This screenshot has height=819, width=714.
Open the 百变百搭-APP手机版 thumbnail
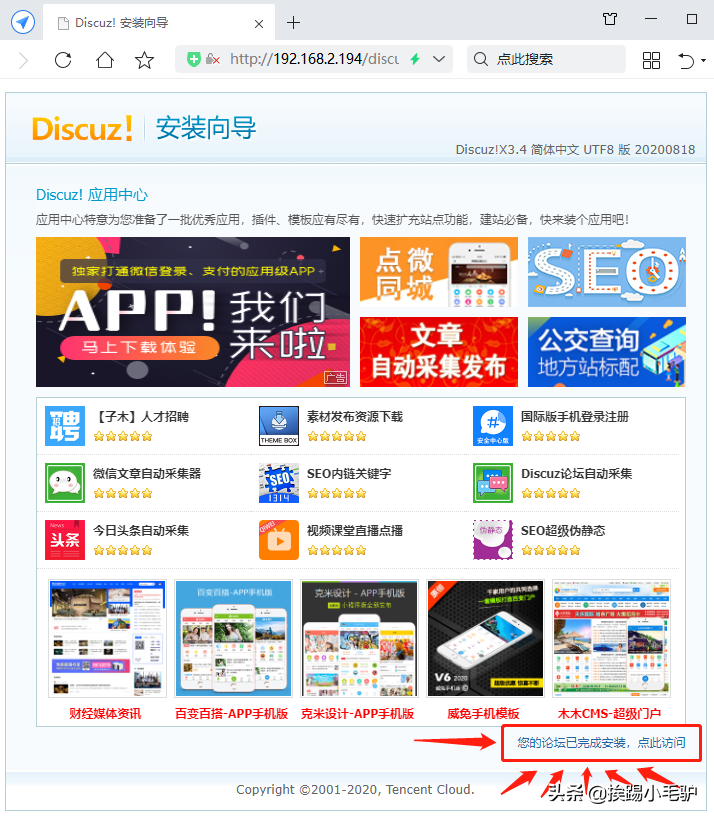pos(233,638)
